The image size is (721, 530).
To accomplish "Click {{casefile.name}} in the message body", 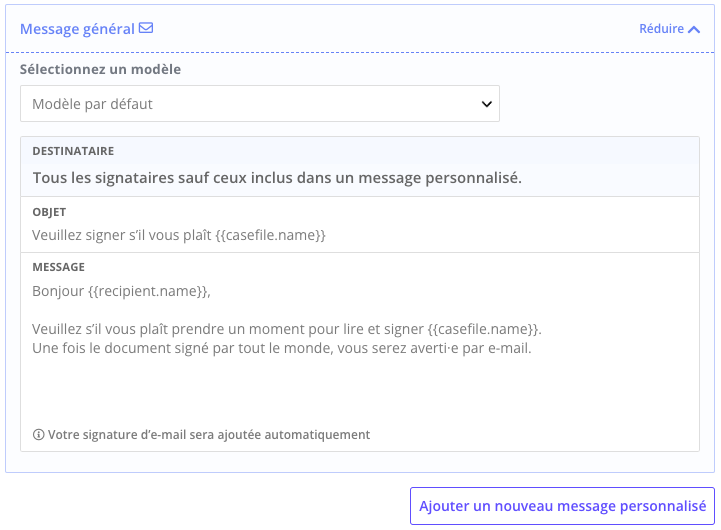I will (482, 329).
